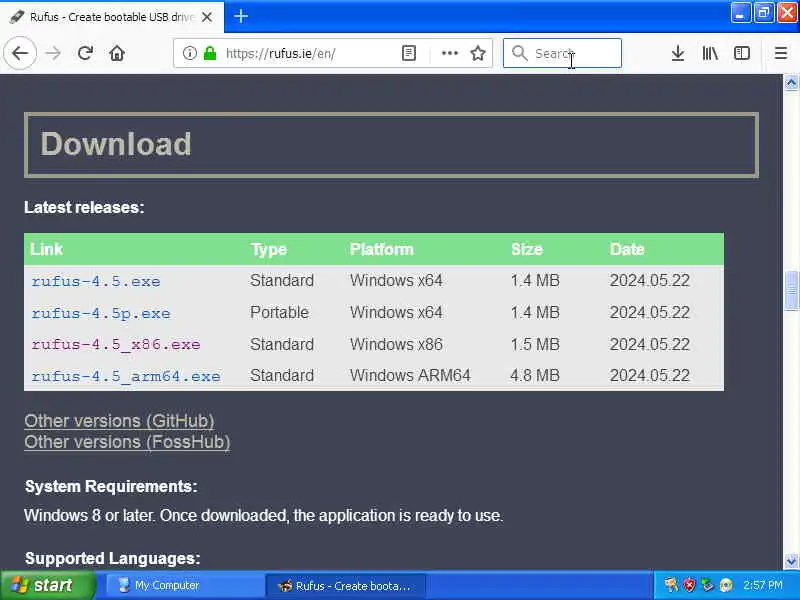Open page actions three-dot menu
The height and width of the screenshot is (600, 800).
coord(449,53)
